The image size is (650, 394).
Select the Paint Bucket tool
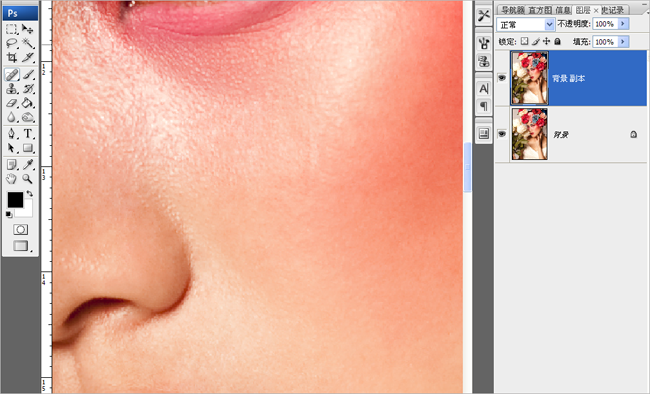tap(28, 103)
